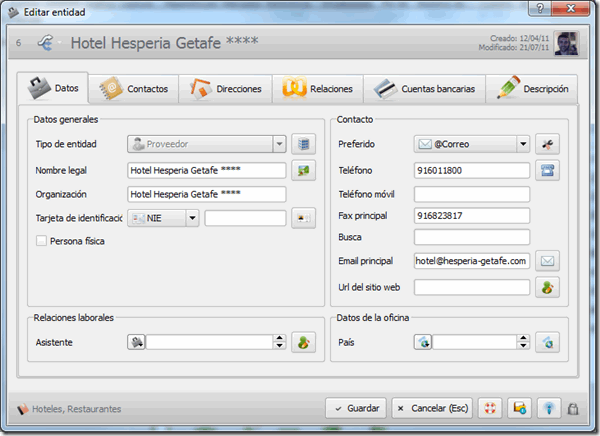Click the Fax principal field
Image resolution: width=600 pixels, height=436 pixels.
[472, 216]
